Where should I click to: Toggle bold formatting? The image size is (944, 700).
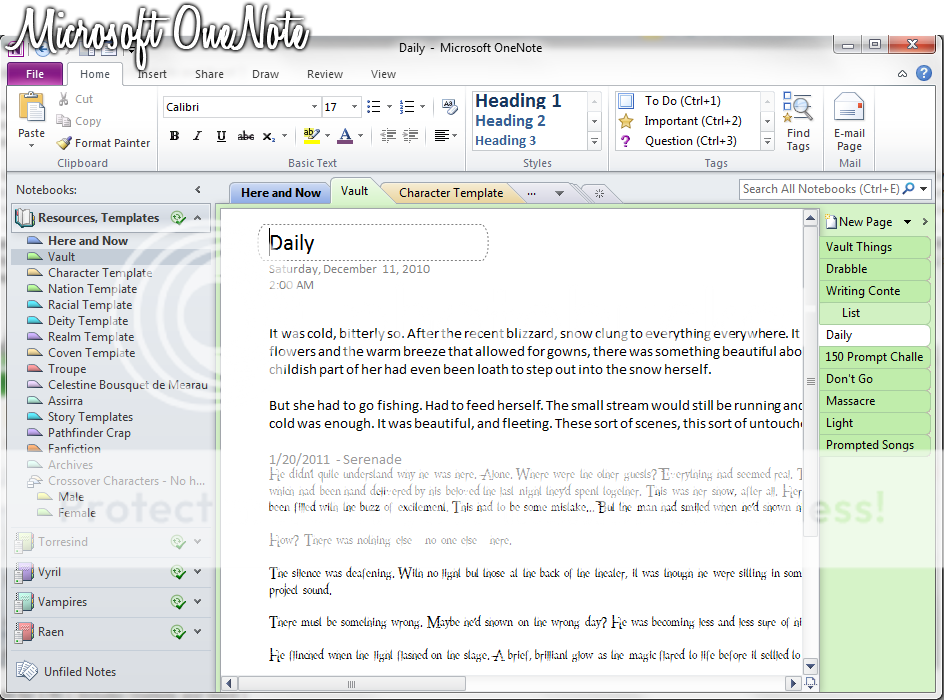click(174, 135)
